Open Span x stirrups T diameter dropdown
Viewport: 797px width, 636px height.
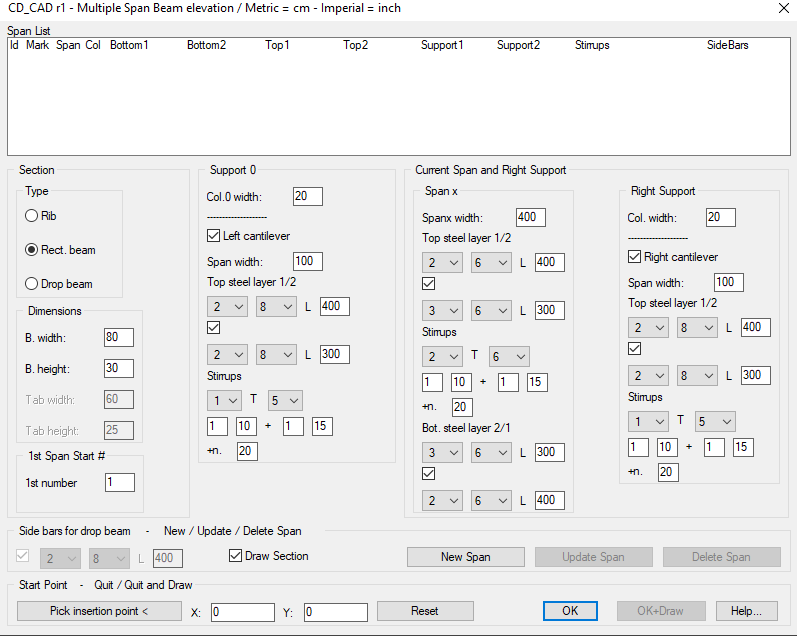508,356
